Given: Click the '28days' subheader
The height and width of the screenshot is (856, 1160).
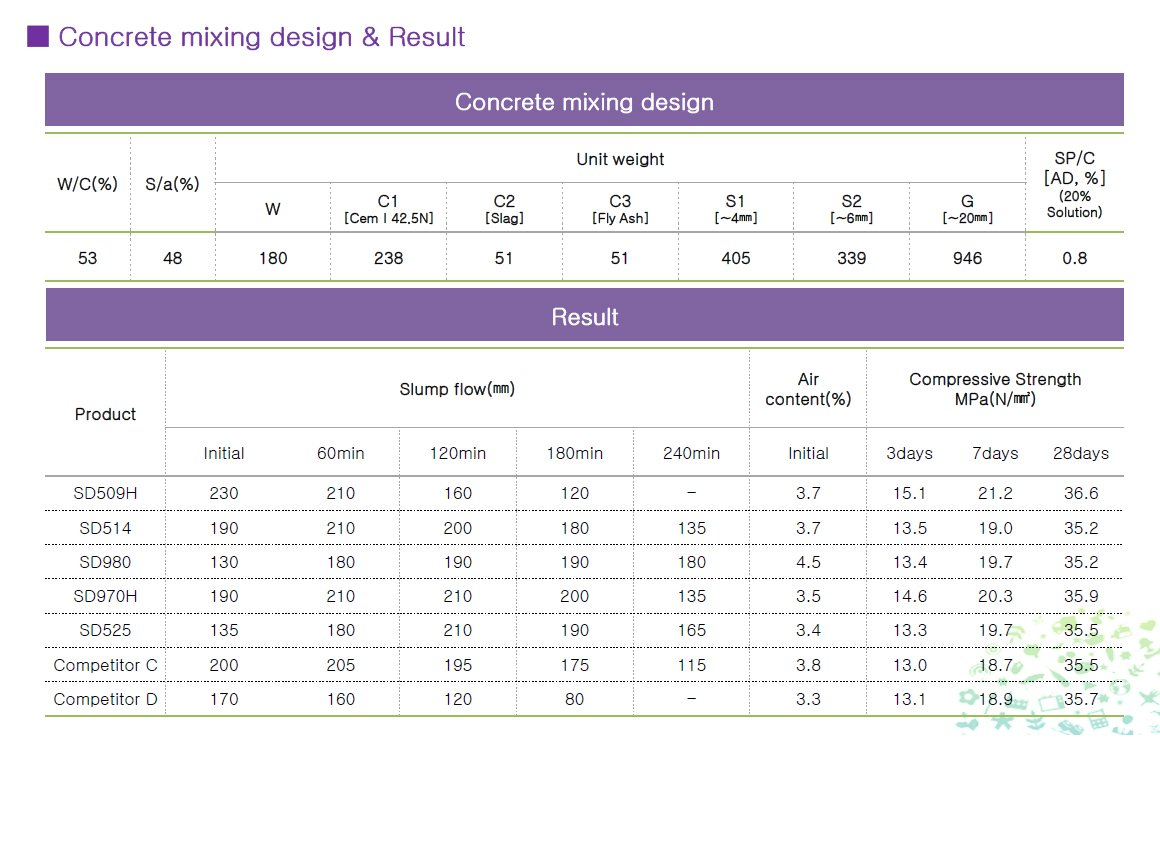Looking at the screenshot, I should 1081,454.
